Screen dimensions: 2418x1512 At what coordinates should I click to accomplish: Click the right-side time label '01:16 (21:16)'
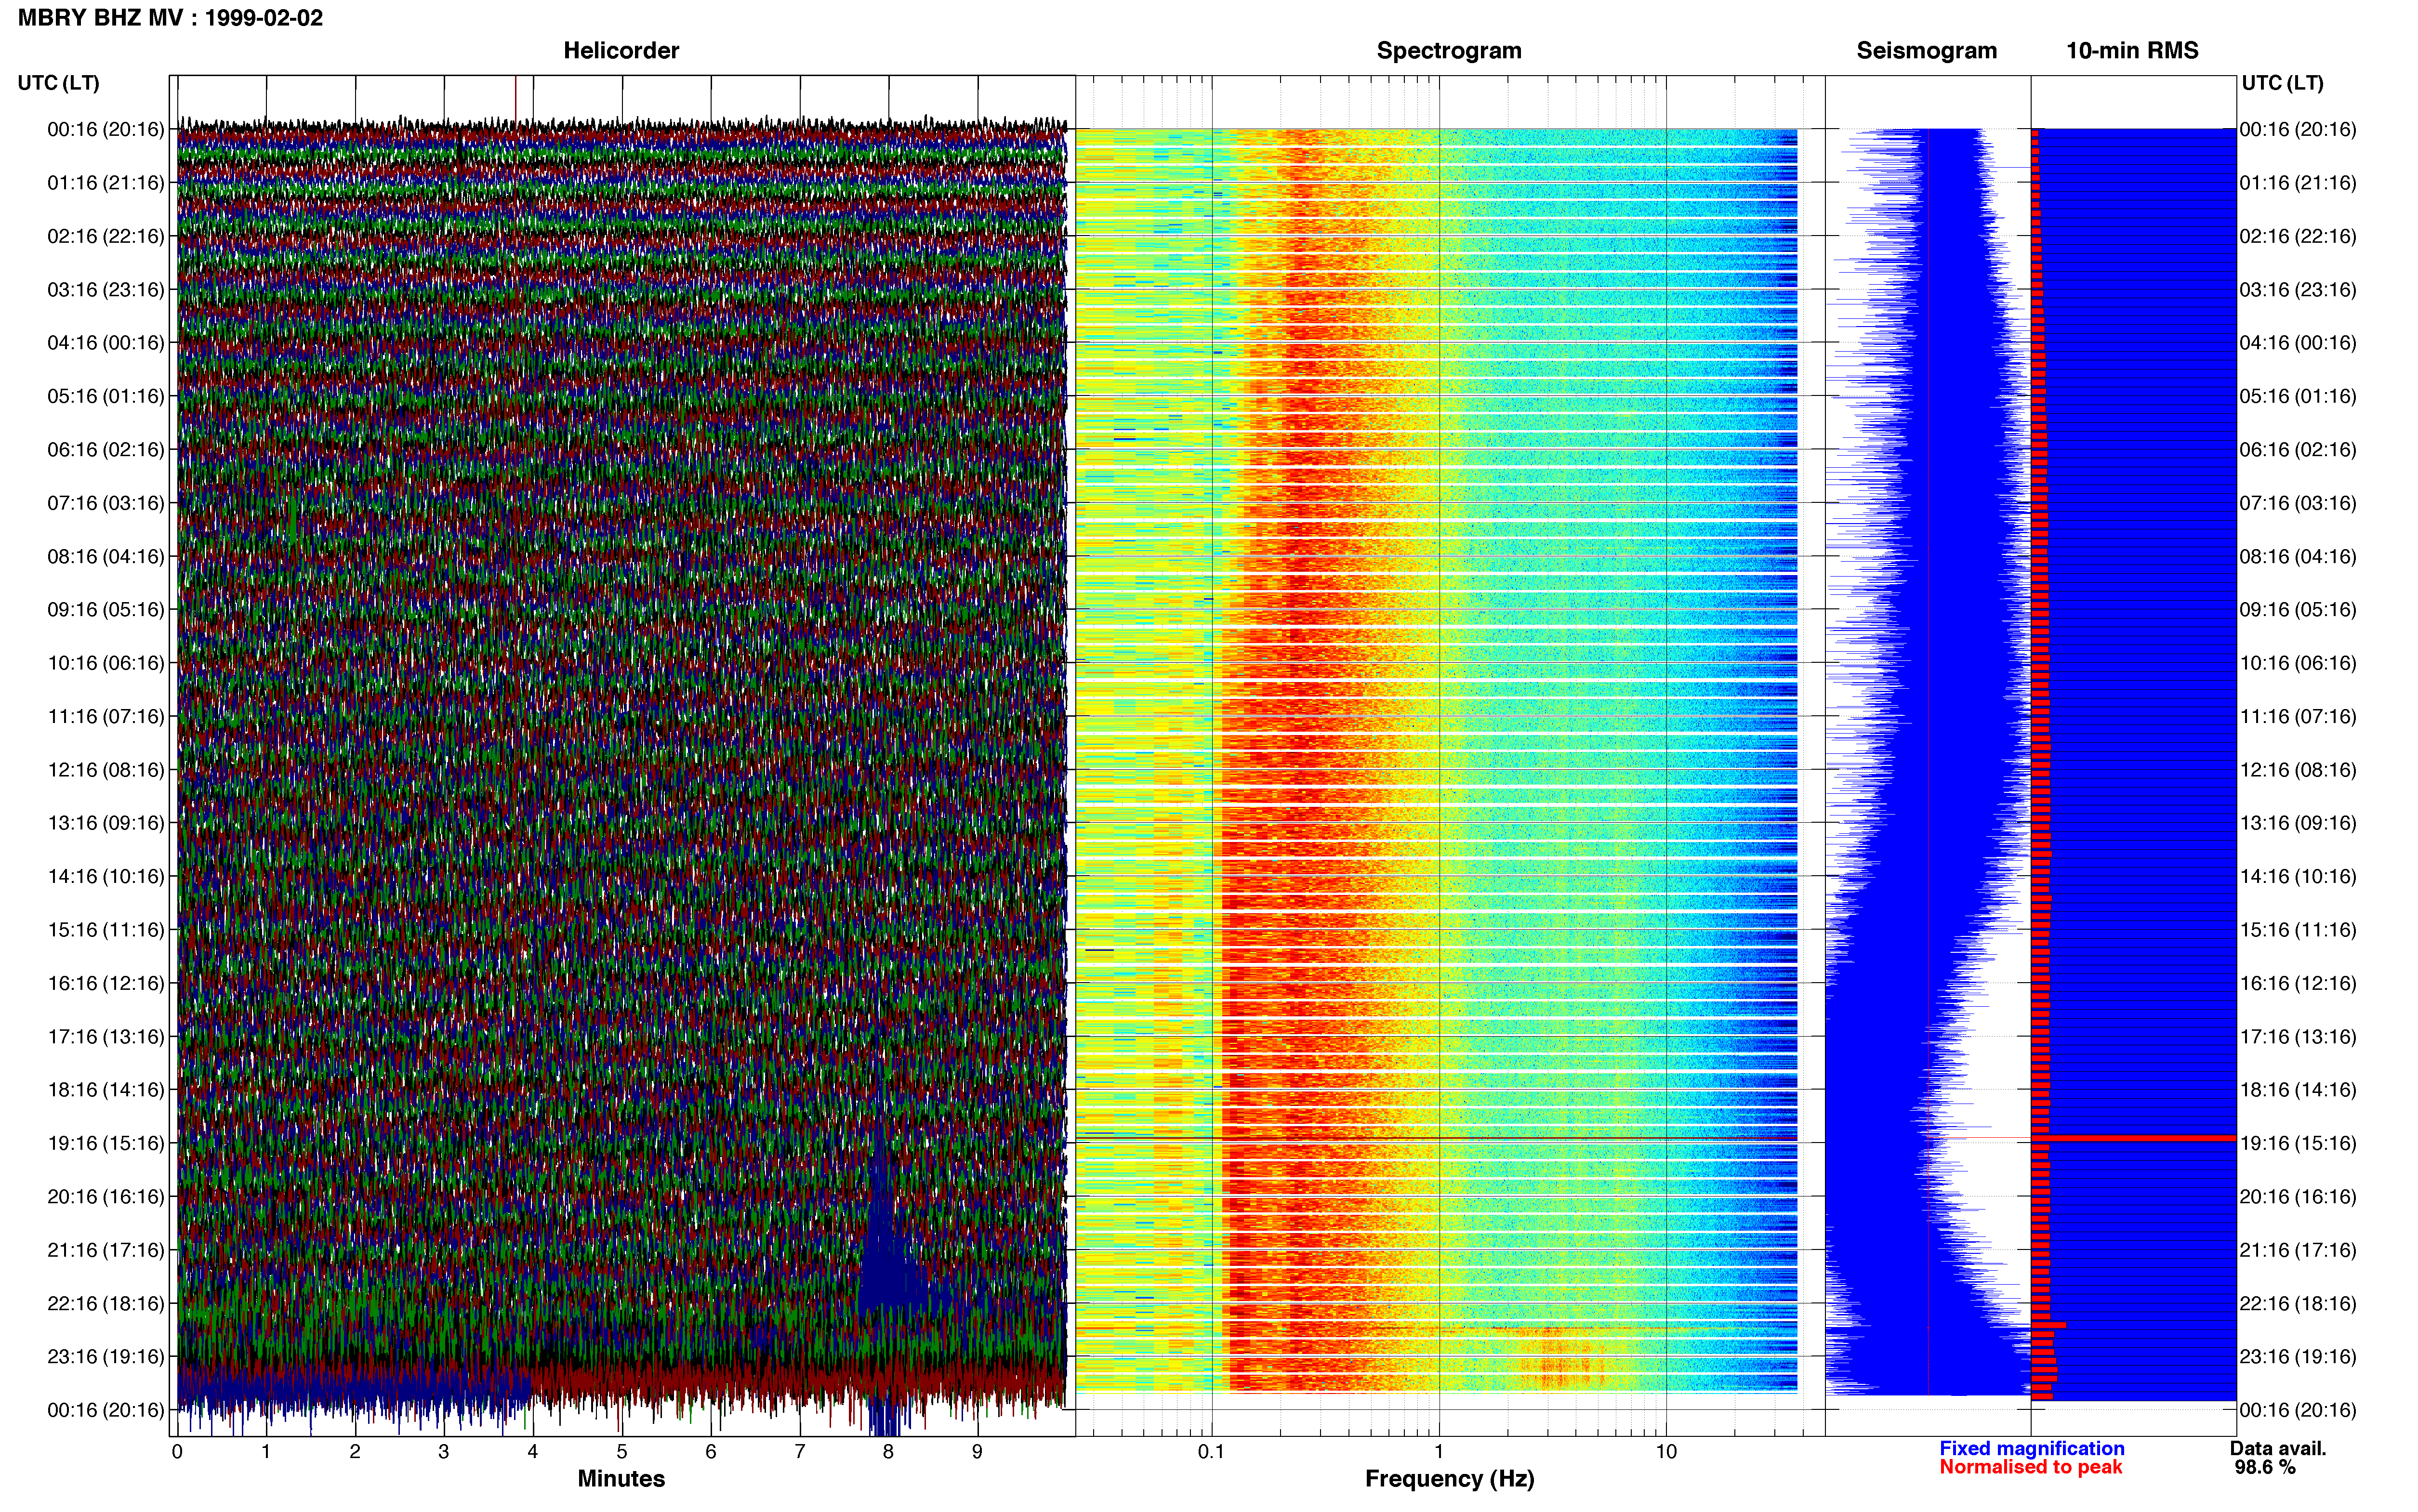click(x=2298, y=183)
